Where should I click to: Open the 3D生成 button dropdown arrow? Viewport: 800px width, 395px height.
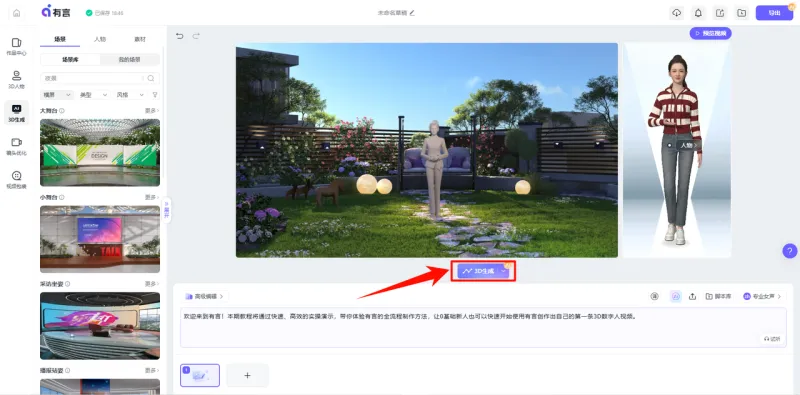click(x=504, y=271)
